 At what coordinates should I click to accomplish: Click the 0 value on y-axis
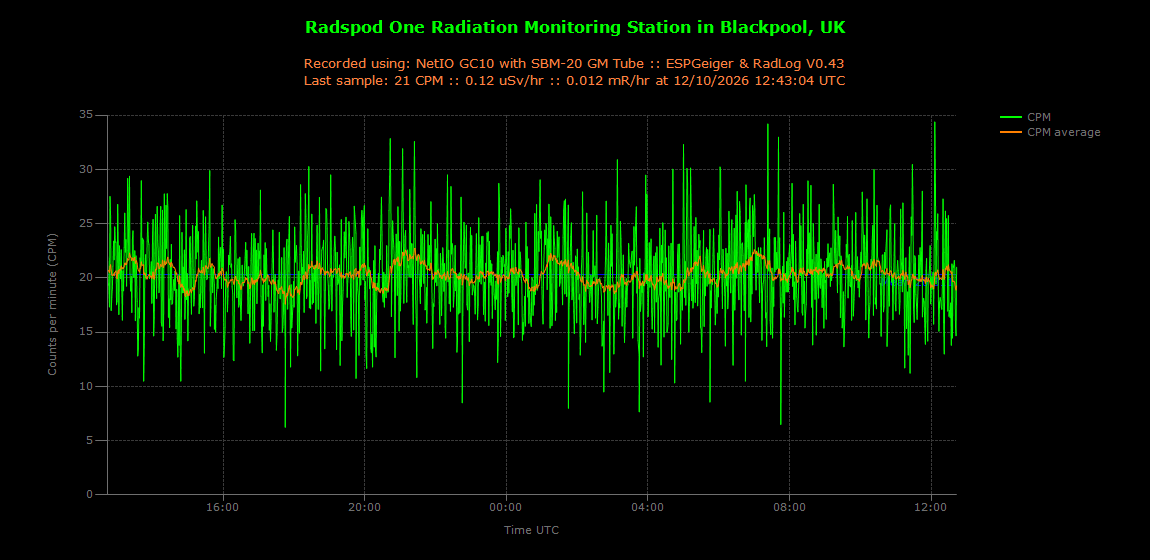tap(89, 495)
